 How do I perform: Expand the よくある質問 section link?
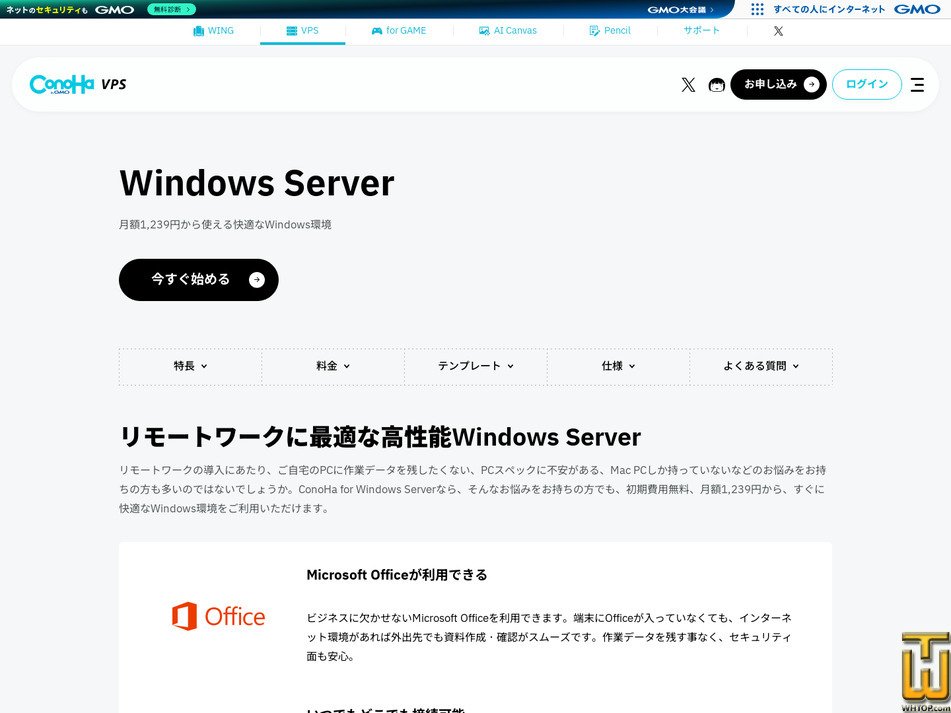click(761, 366)
